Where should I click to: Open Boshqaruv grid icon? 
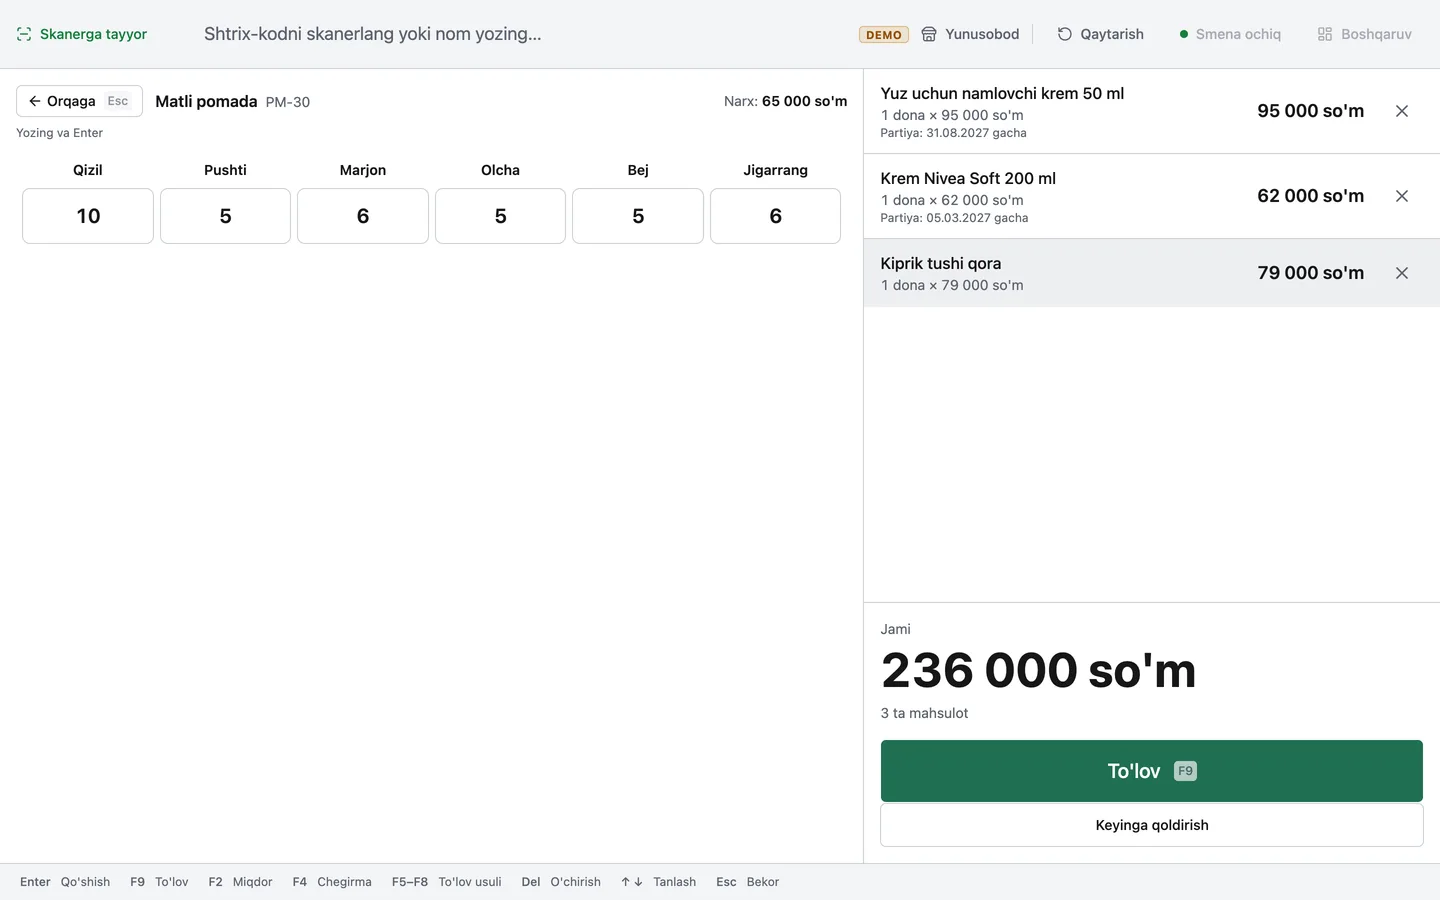[x=1325, y=34]
